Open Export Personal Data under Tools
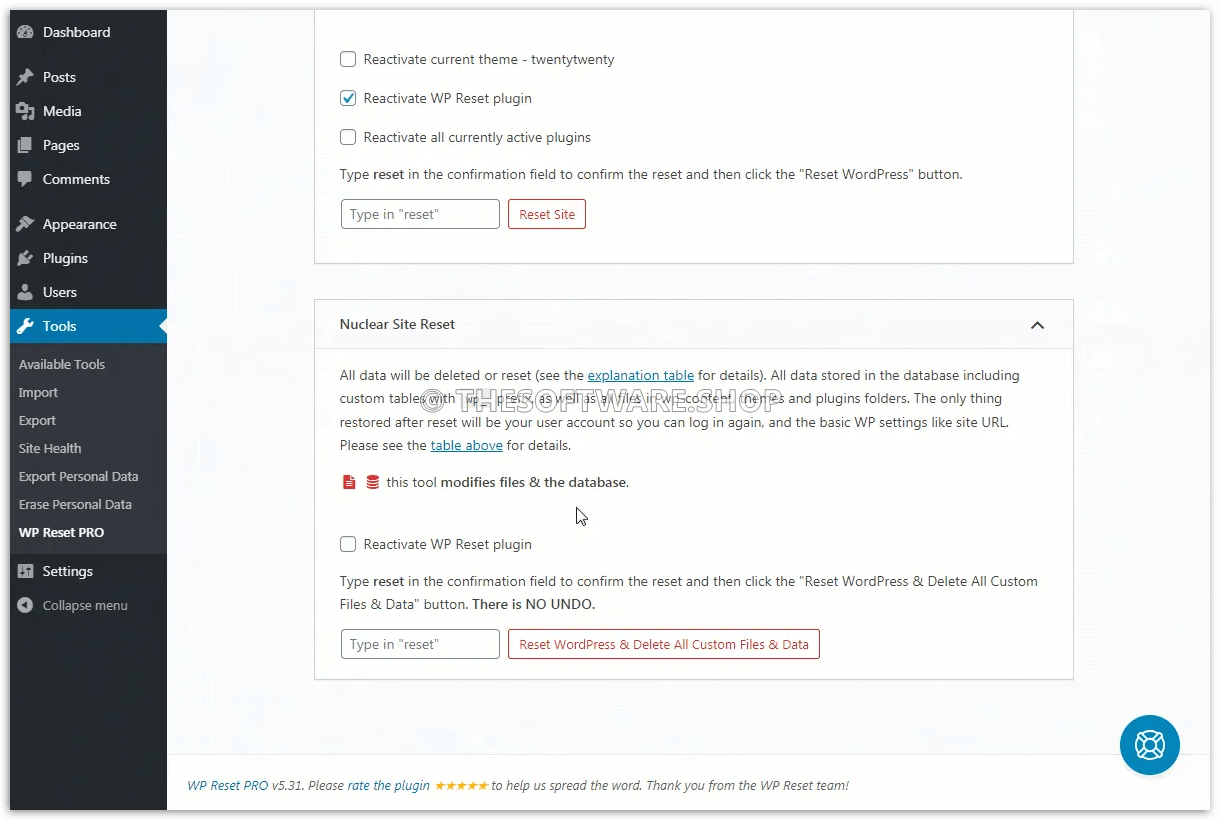Viewport: 1220px width, 820px height. [78, 476]
